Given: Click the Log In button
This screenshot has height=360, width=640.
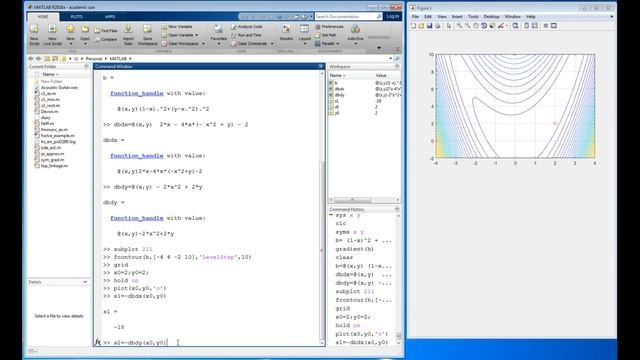Looking at the screenshot, I should point(393,16).
